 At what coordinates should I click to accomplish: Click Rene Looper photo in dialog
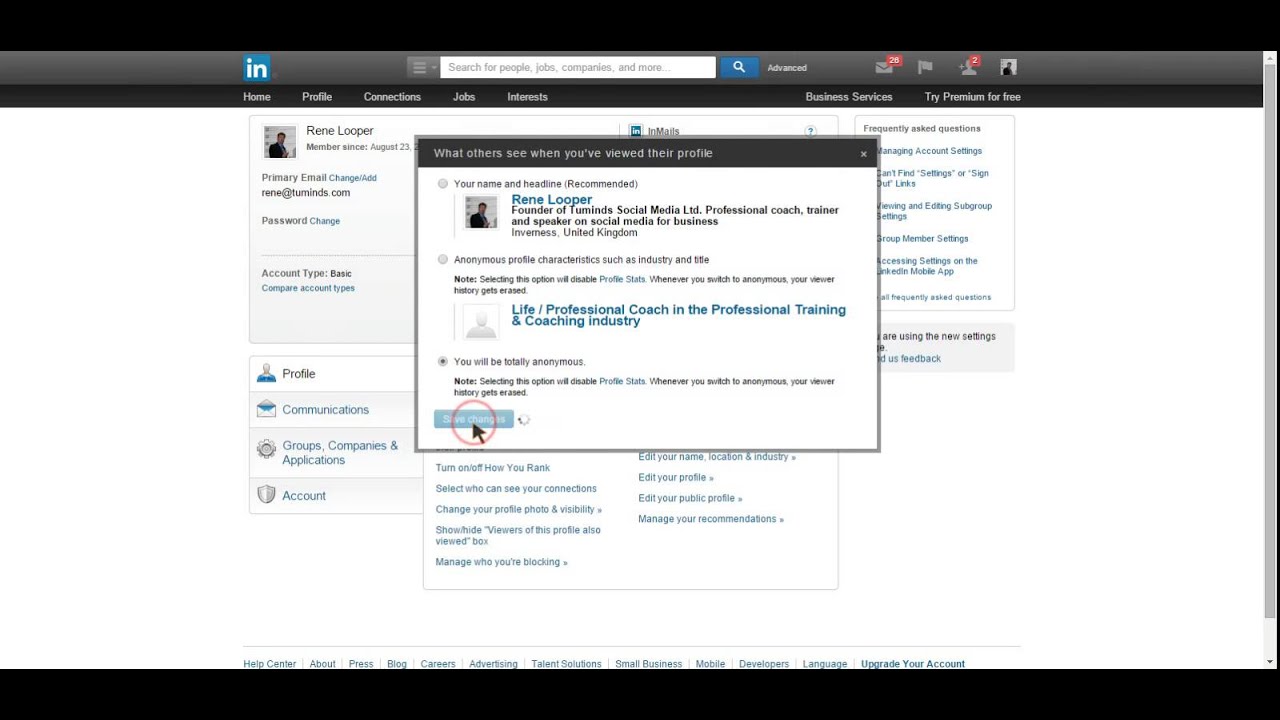(482, 212)
